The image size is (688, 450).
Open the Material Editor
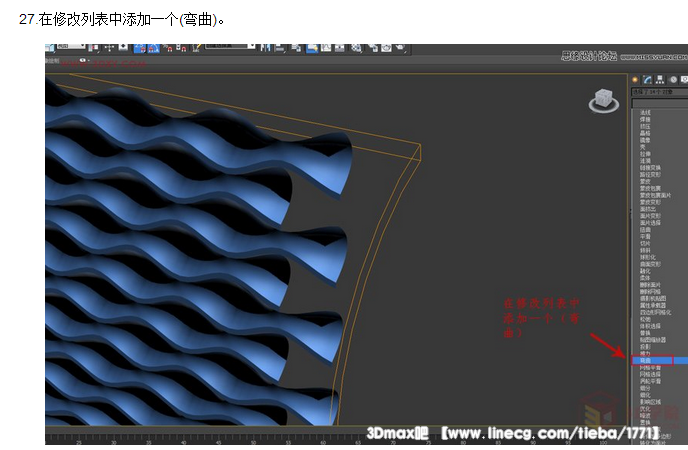pos(356,47)
